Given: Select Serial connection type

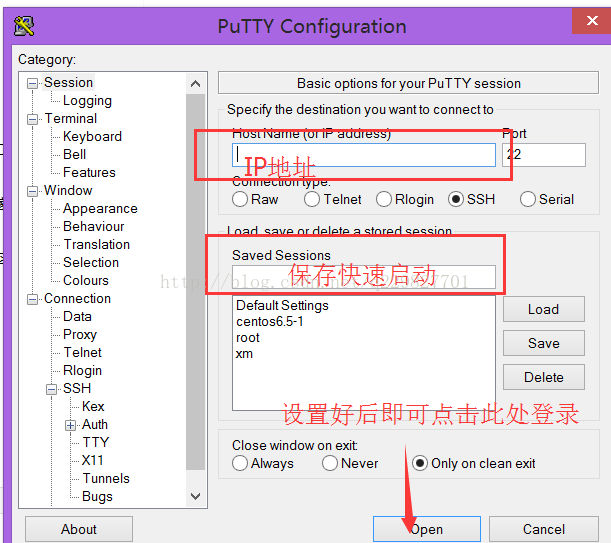Looking at the screenshot, I should [x=528, y=199].
